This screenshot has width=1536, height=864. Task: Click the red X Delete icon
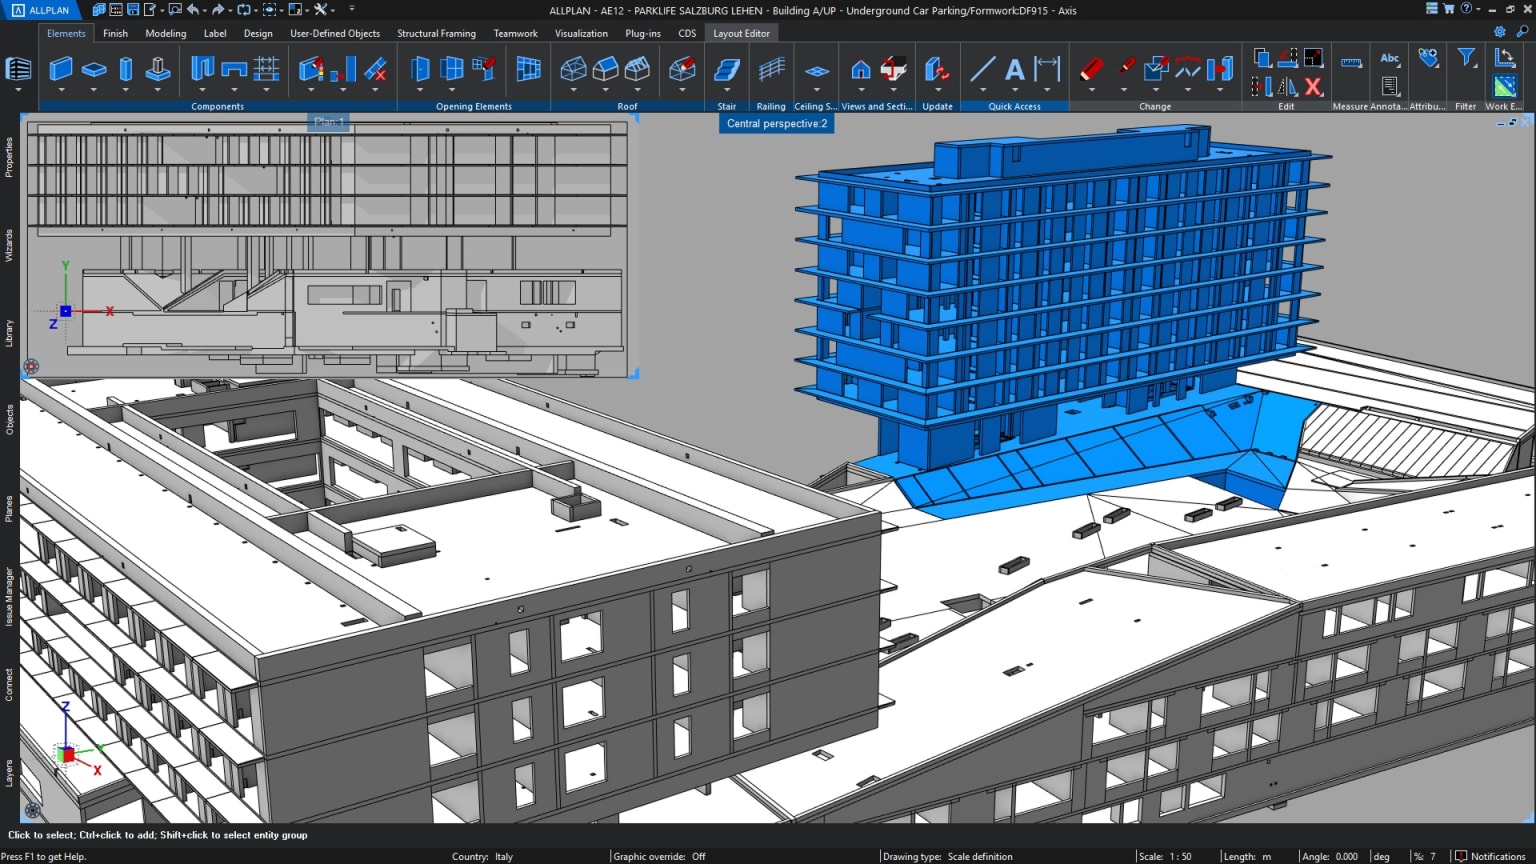coord(1313,87)
